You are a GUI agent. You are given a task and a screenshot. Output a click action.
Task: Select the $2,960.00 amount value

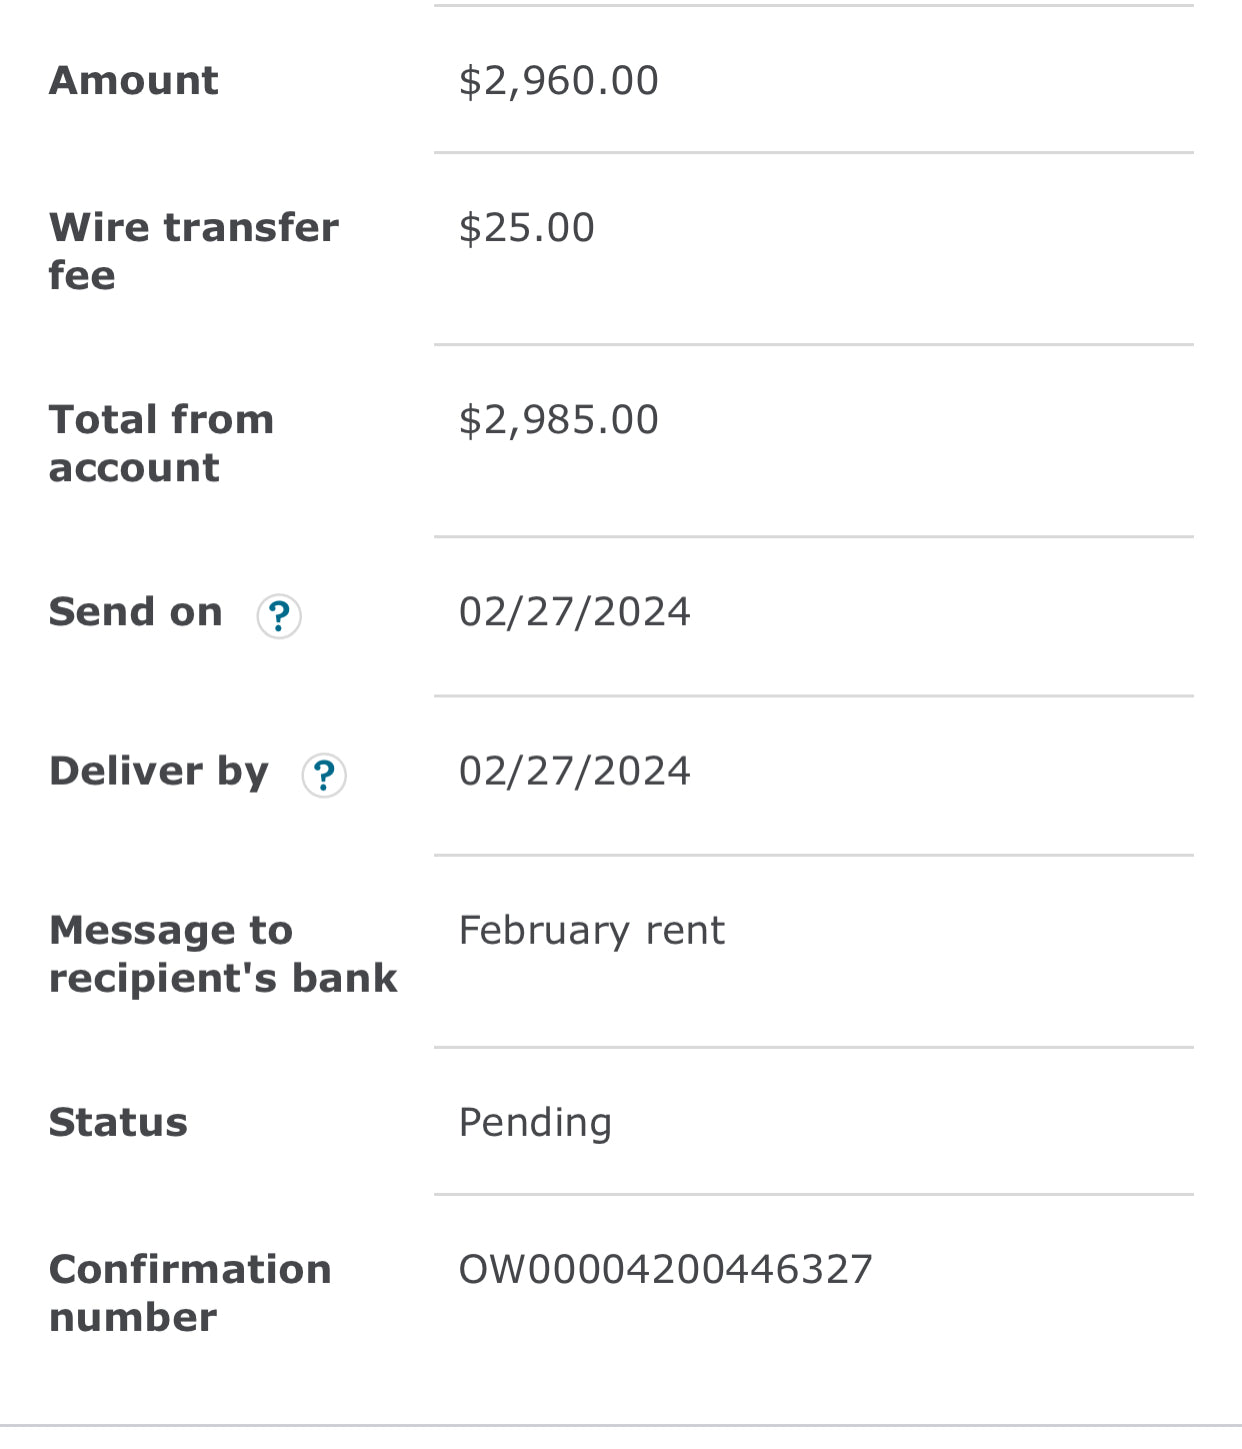[558, 81]
